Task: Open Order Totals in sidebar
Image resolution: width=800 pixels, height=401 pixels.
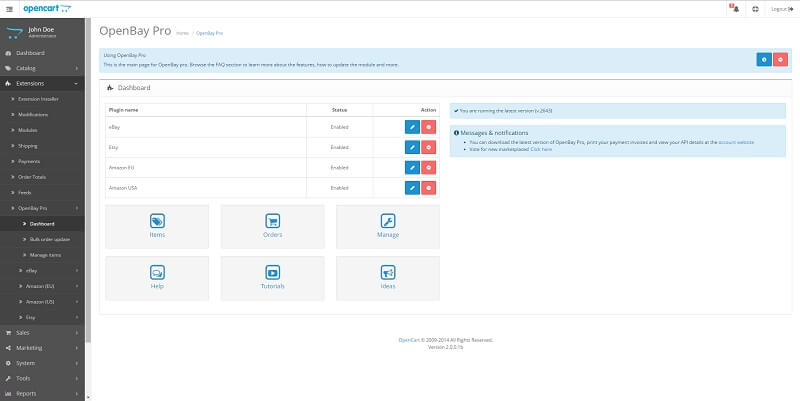Action: (x=42, y=177)
